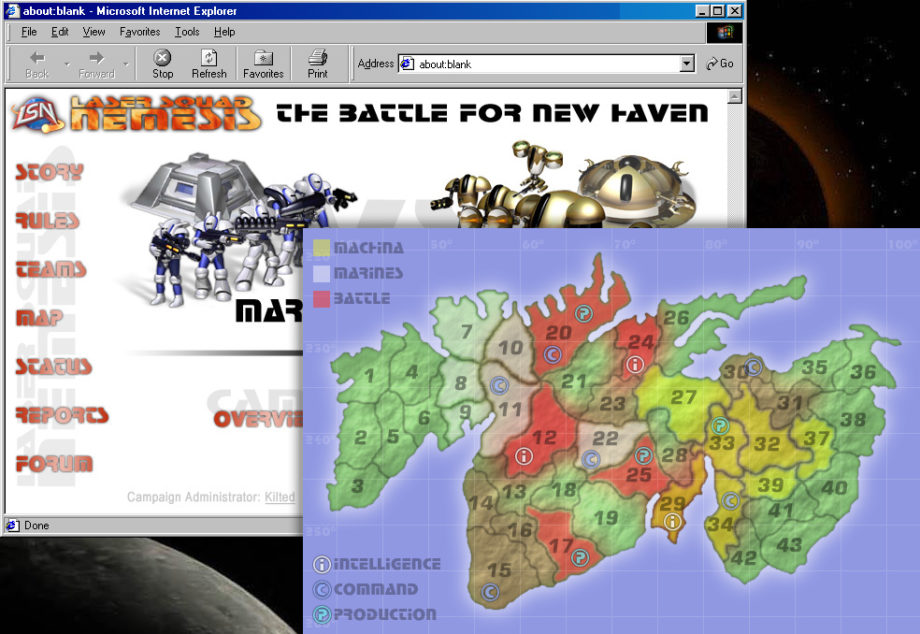920x634 pixels.
Task: Select the Intelligence icon in map region 12
Action: pyautogui.click(x=524, y=456)
